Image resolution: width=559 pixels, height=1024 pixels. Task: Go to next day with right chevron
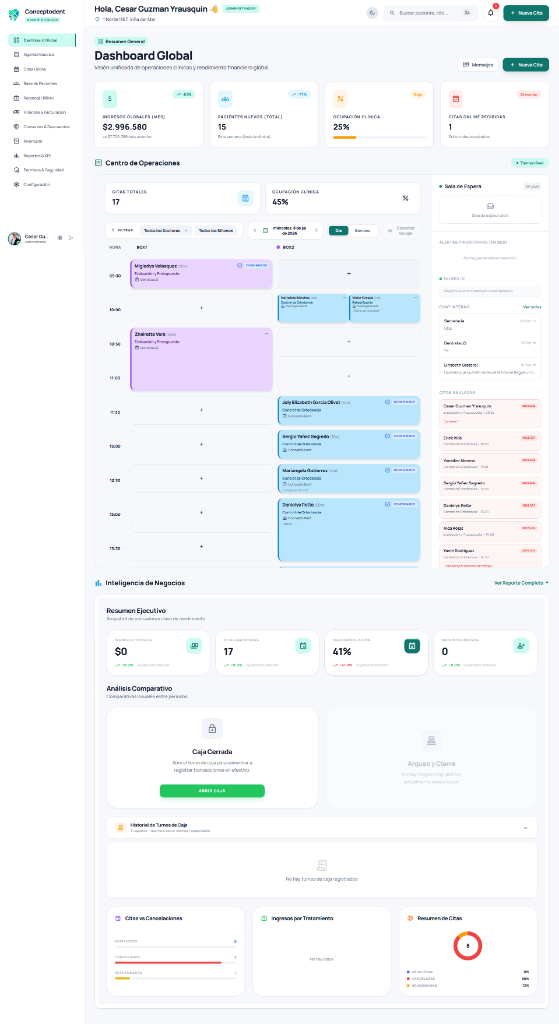coord(317,231)
